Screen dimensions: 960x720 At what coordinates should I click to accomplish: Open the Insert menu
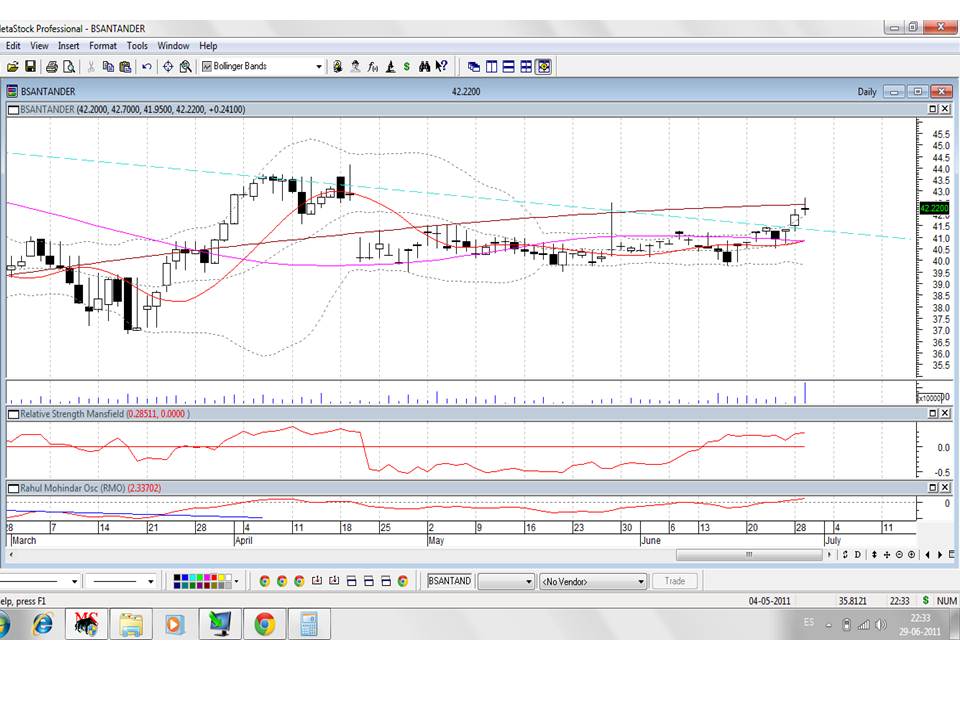pos(69,46)
